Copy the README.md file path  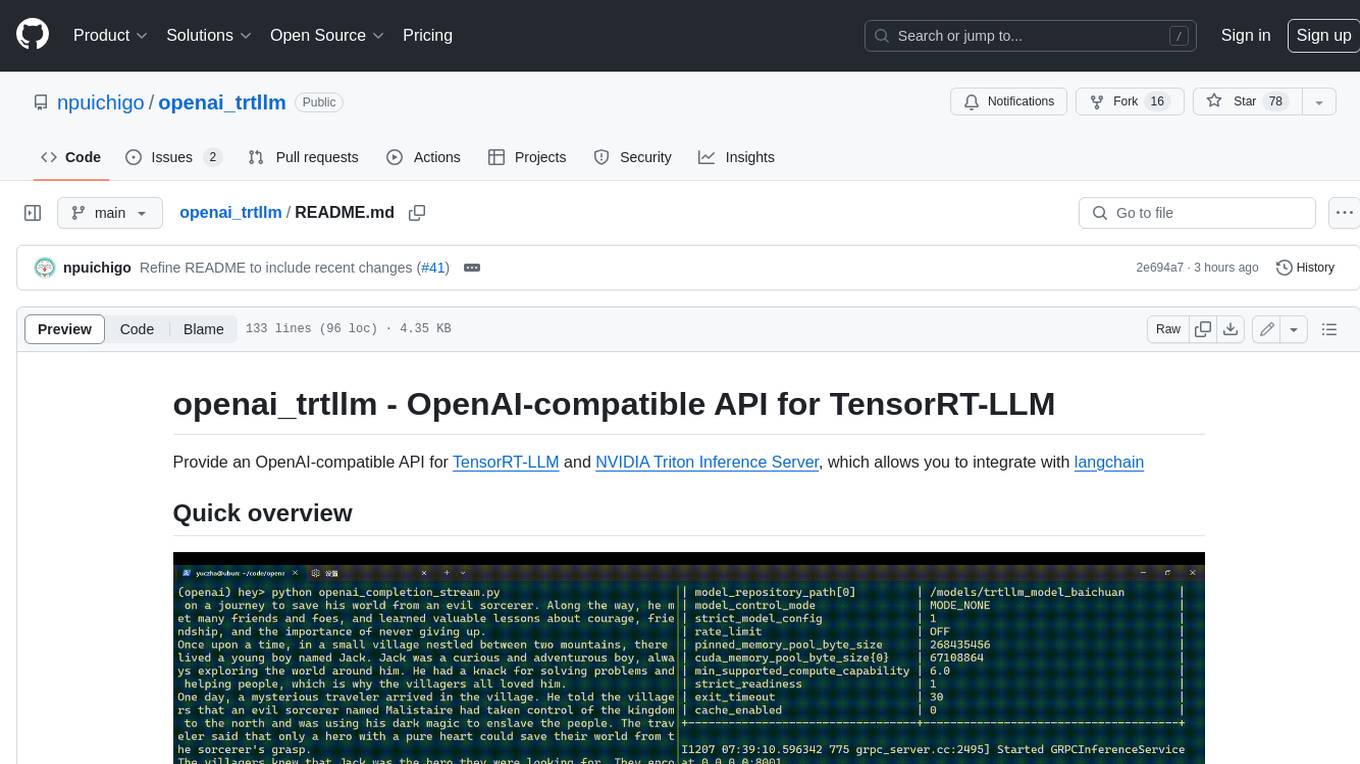tap(417, 212)
